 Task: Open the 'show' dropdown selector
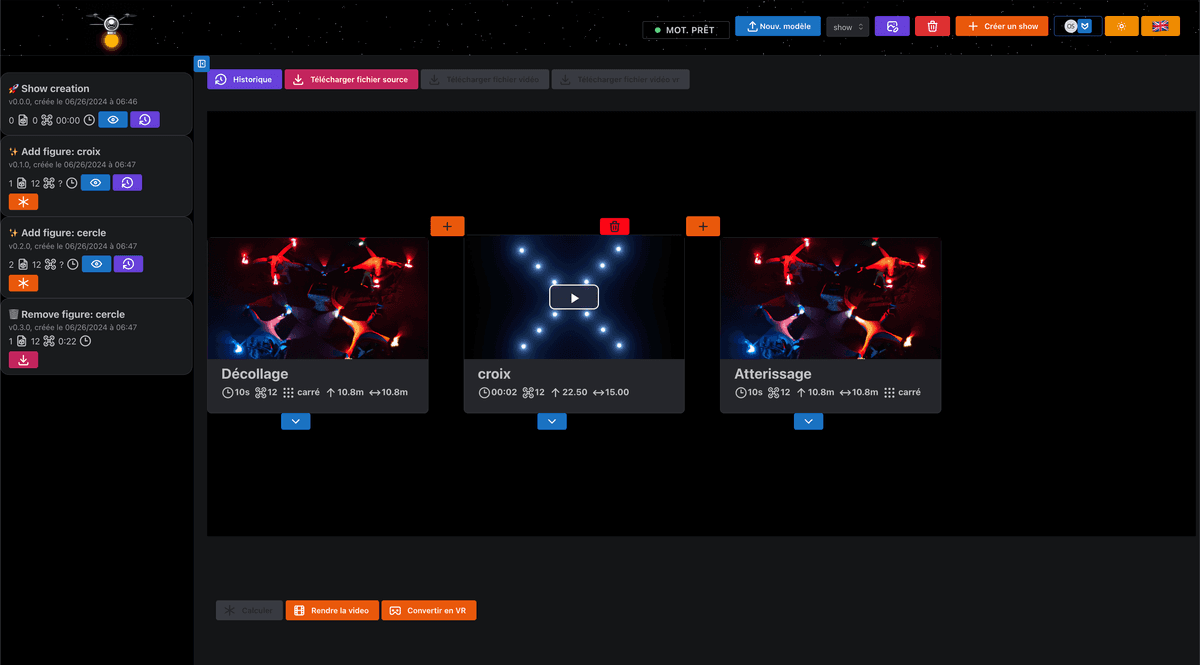pyautogui.click(x=847, y=27)
